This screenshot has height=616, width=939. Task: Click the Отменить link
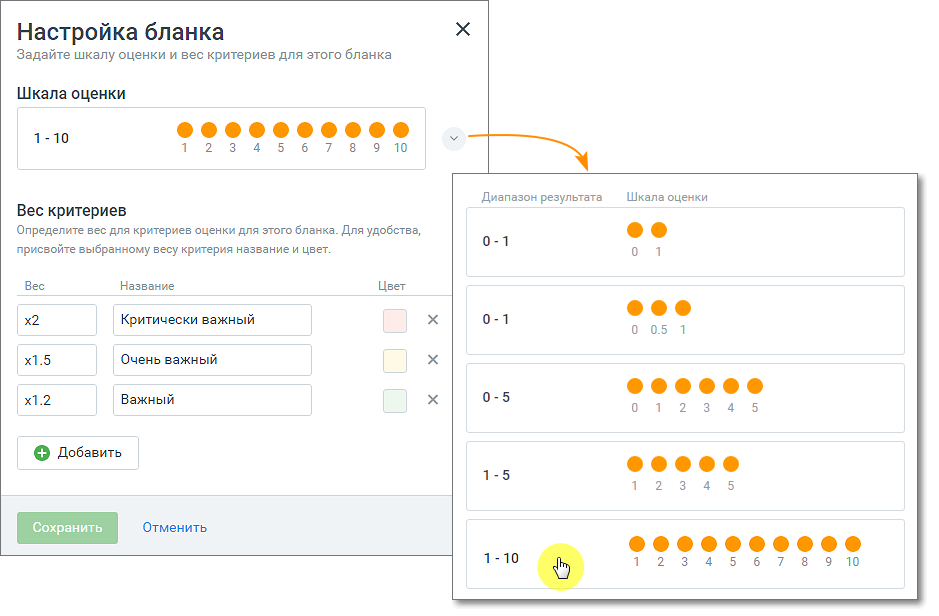pos(174,527)
